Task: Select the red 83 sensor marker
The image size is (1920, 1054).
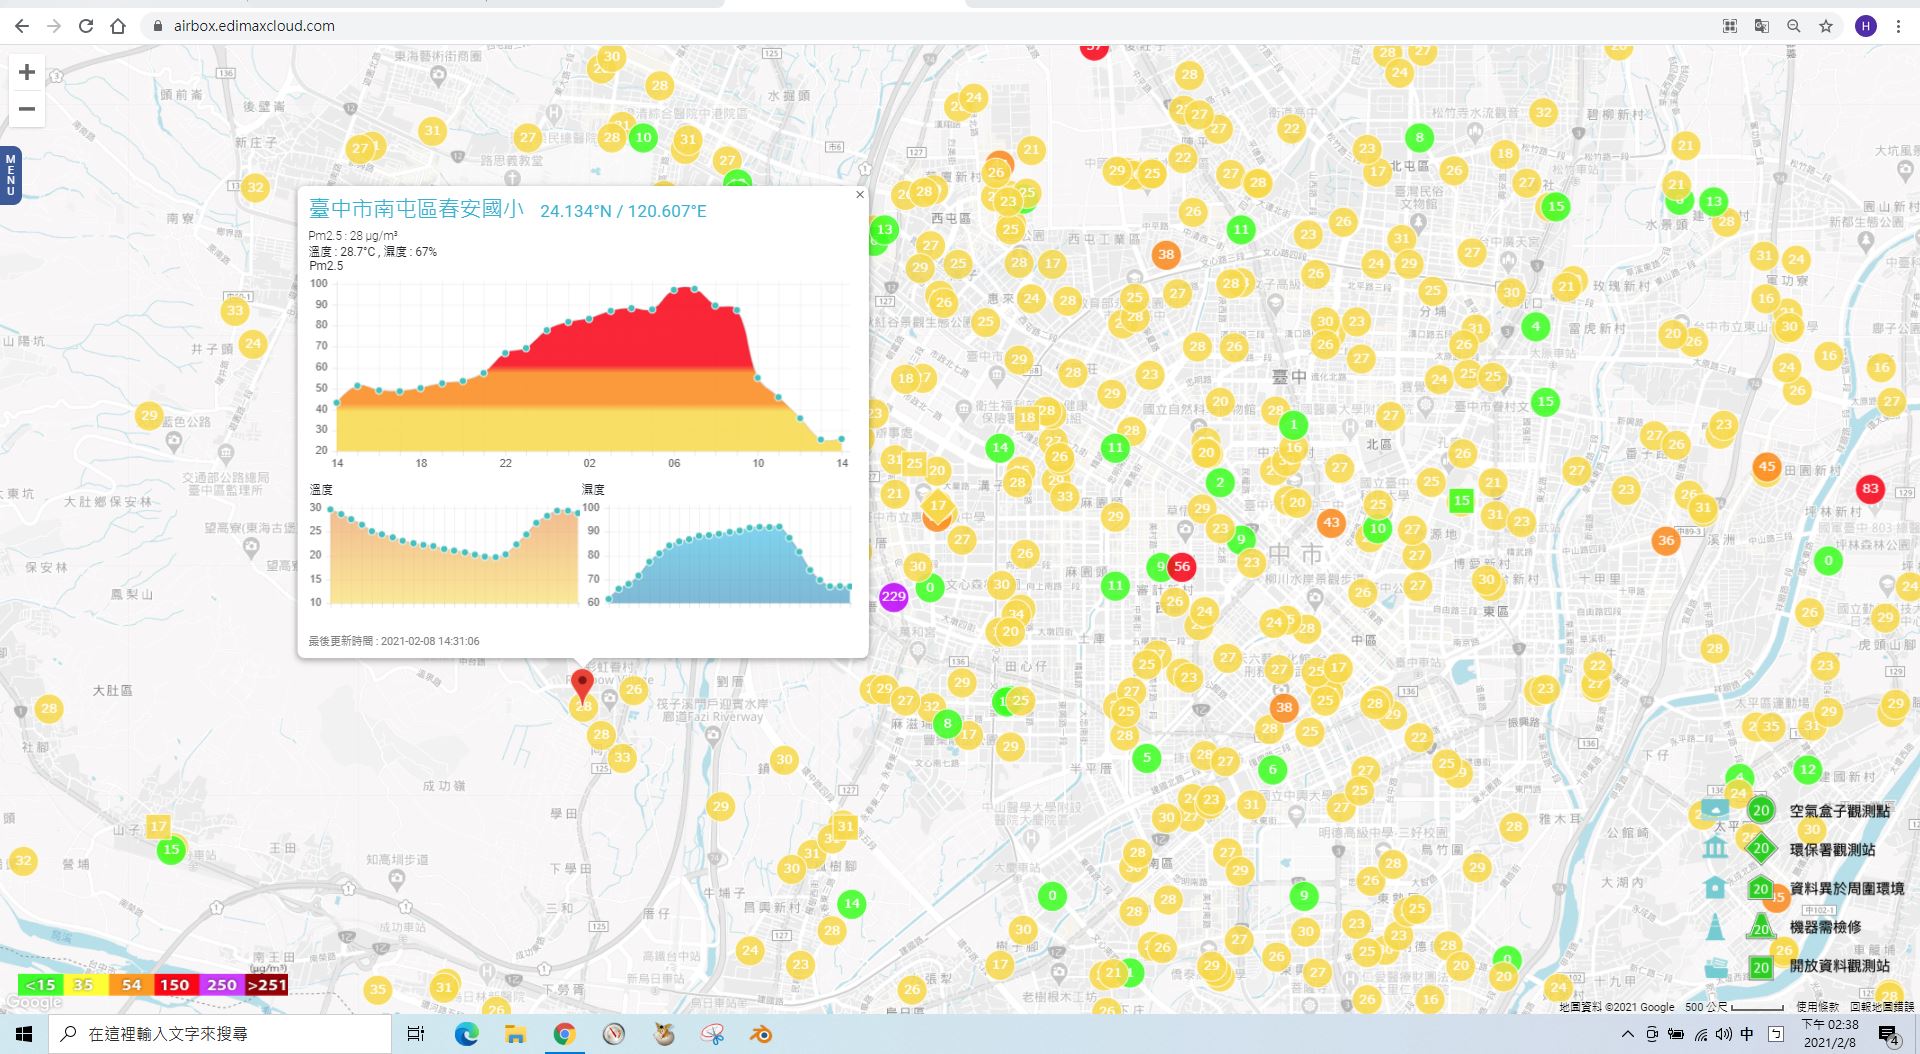Action: tap(1870, 489)
